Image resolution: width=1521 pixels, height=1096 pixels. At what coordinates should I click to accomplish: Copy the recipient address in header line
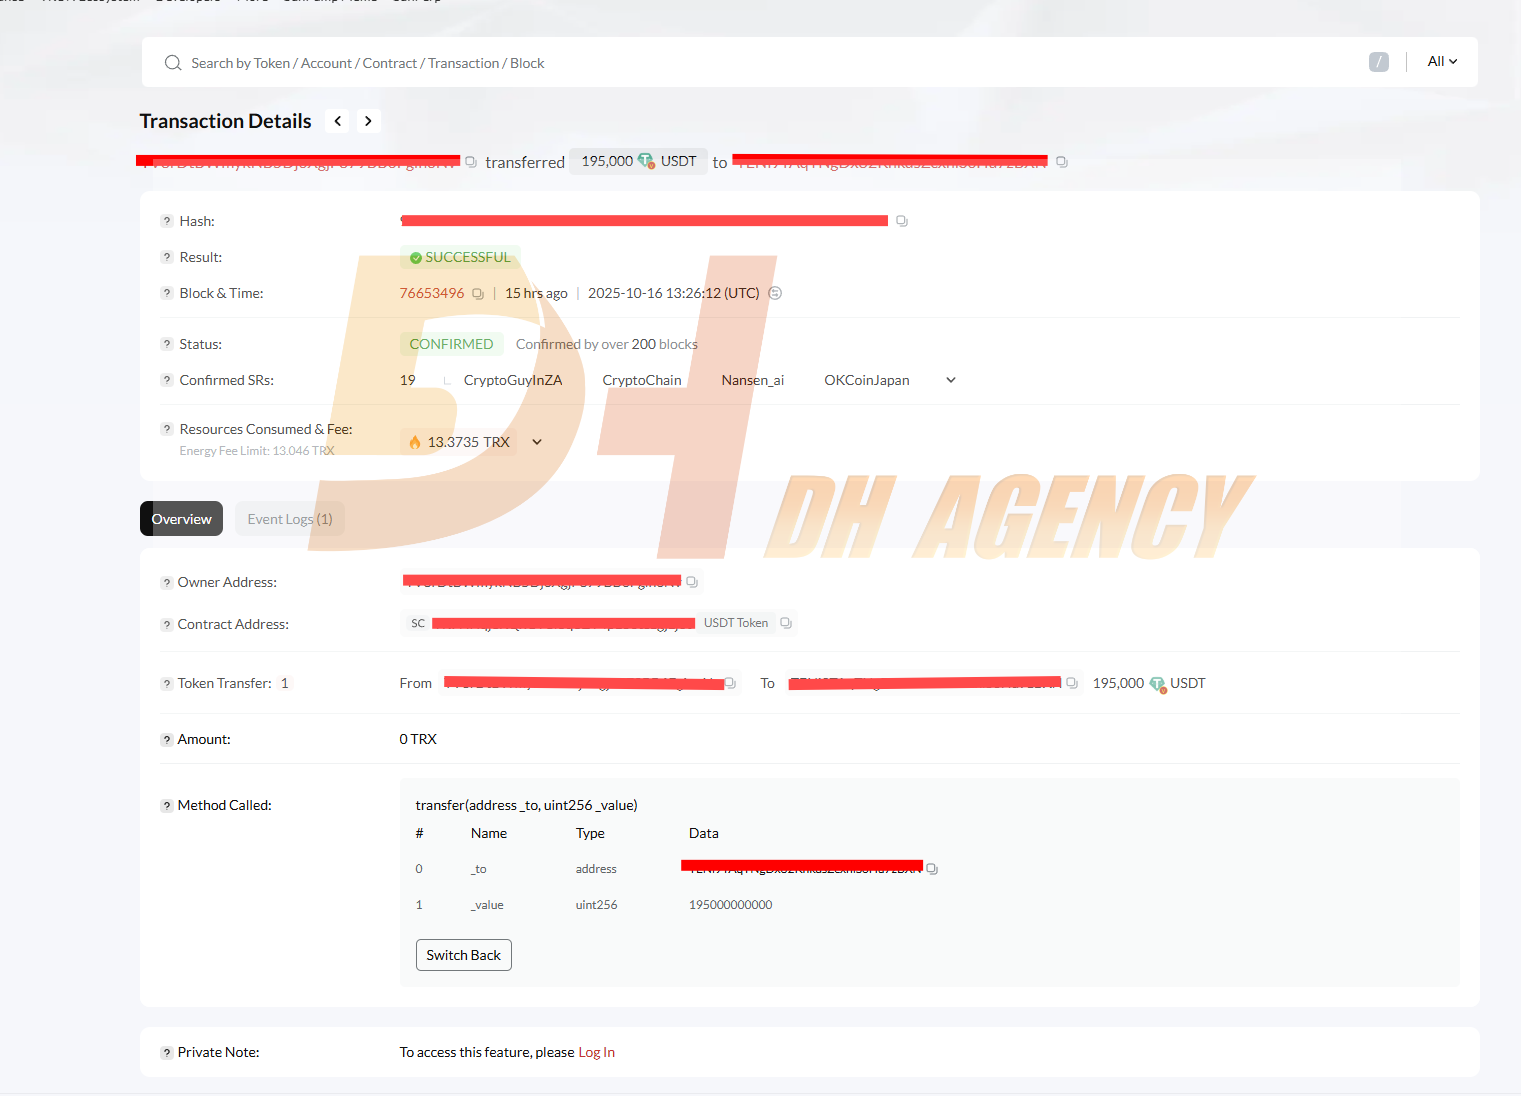point(1062,162)
